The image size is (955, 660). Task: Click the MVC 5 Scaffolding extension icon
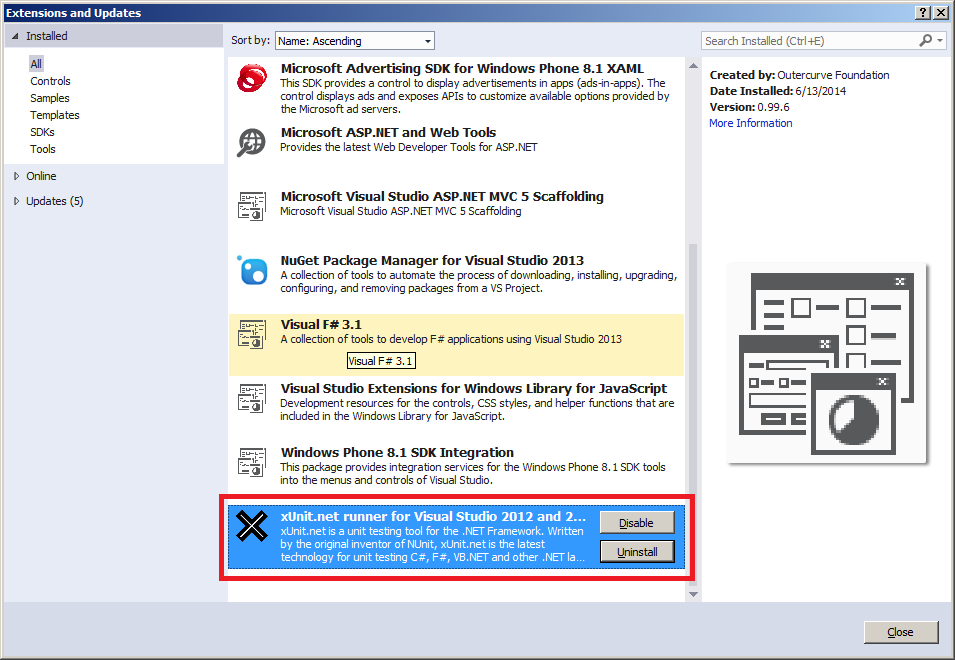pyautogui.click(x=251, y=205)
